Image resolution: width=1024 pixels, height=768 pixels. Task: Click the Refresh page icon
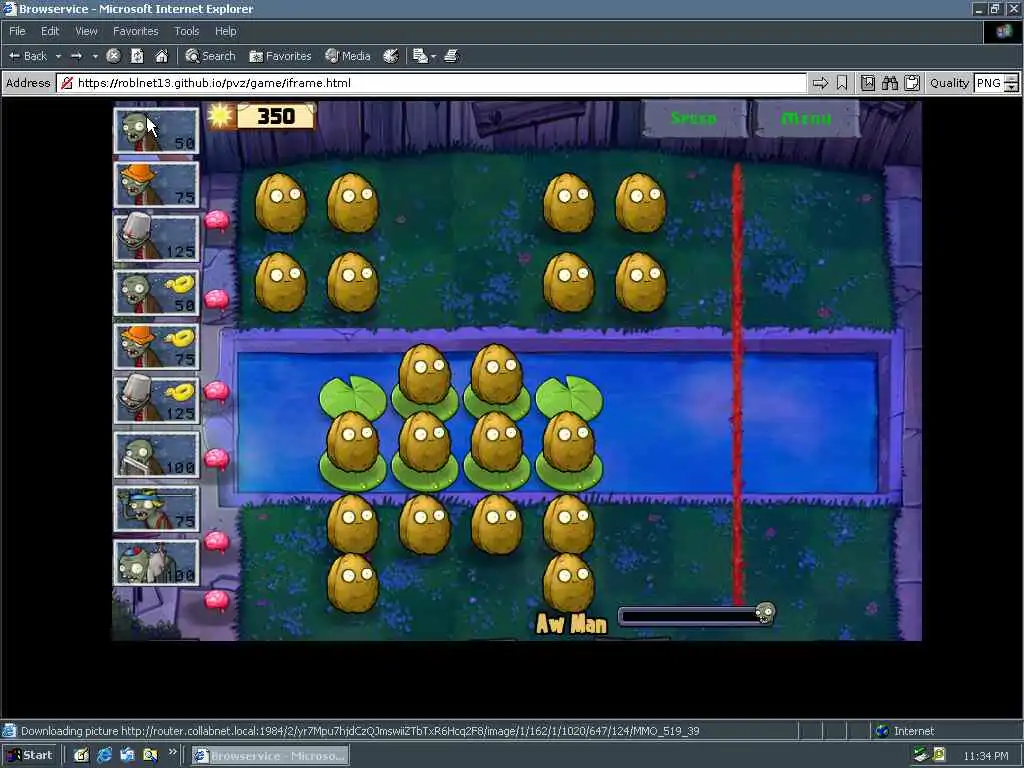[137, 56]
